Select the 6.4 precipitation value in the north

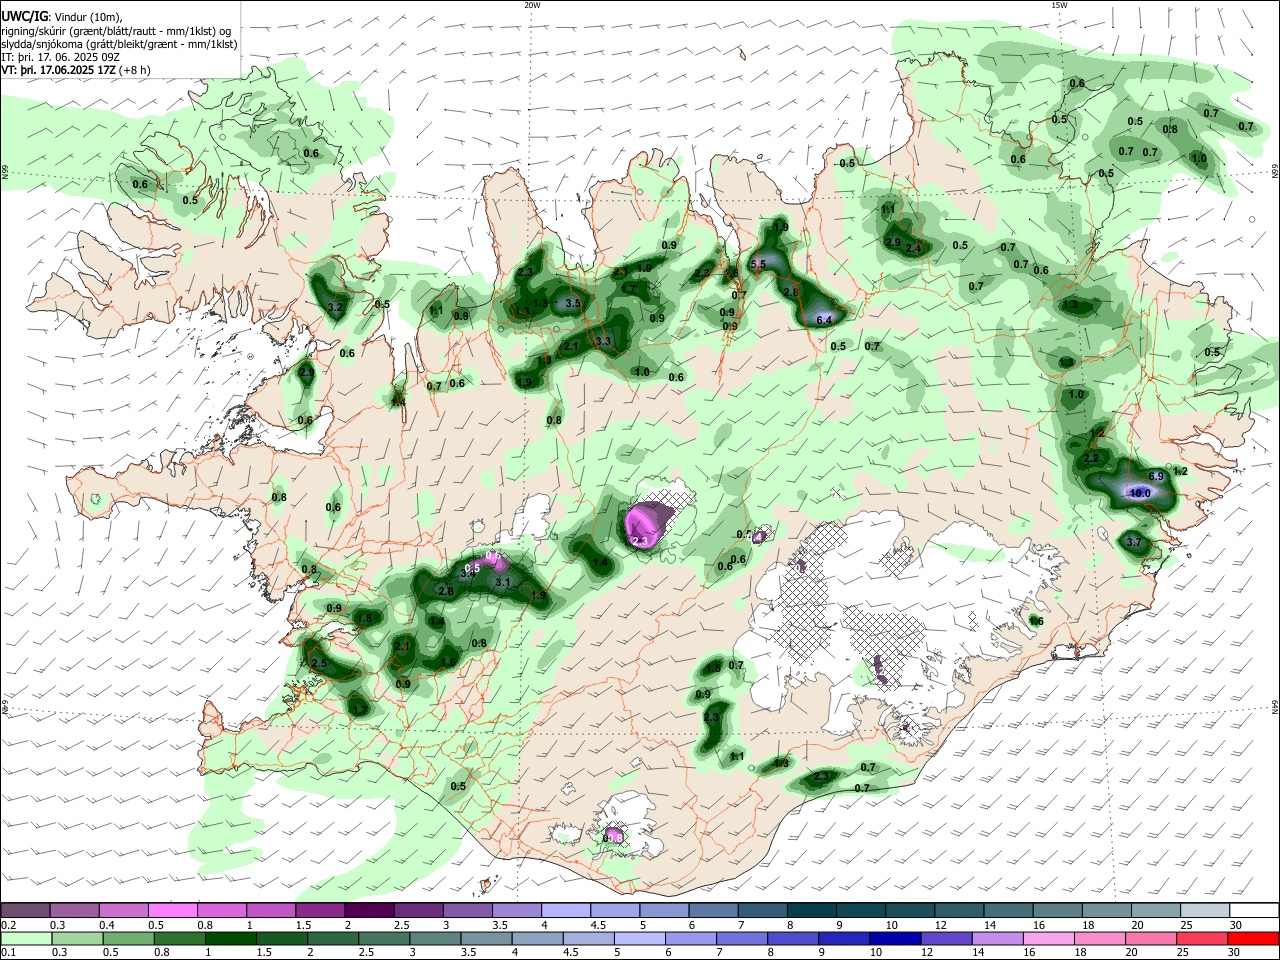(x=825, y=320)
